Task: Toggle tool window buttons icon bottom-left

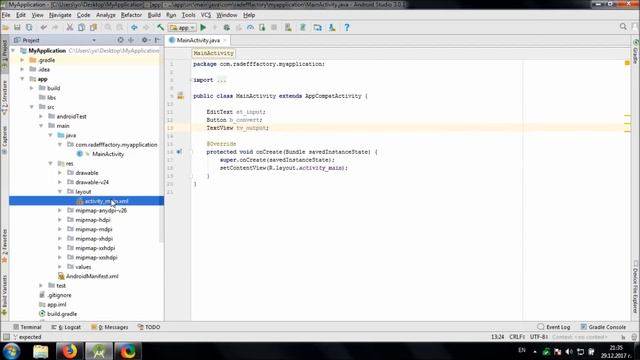Action: tap(6, 337)
